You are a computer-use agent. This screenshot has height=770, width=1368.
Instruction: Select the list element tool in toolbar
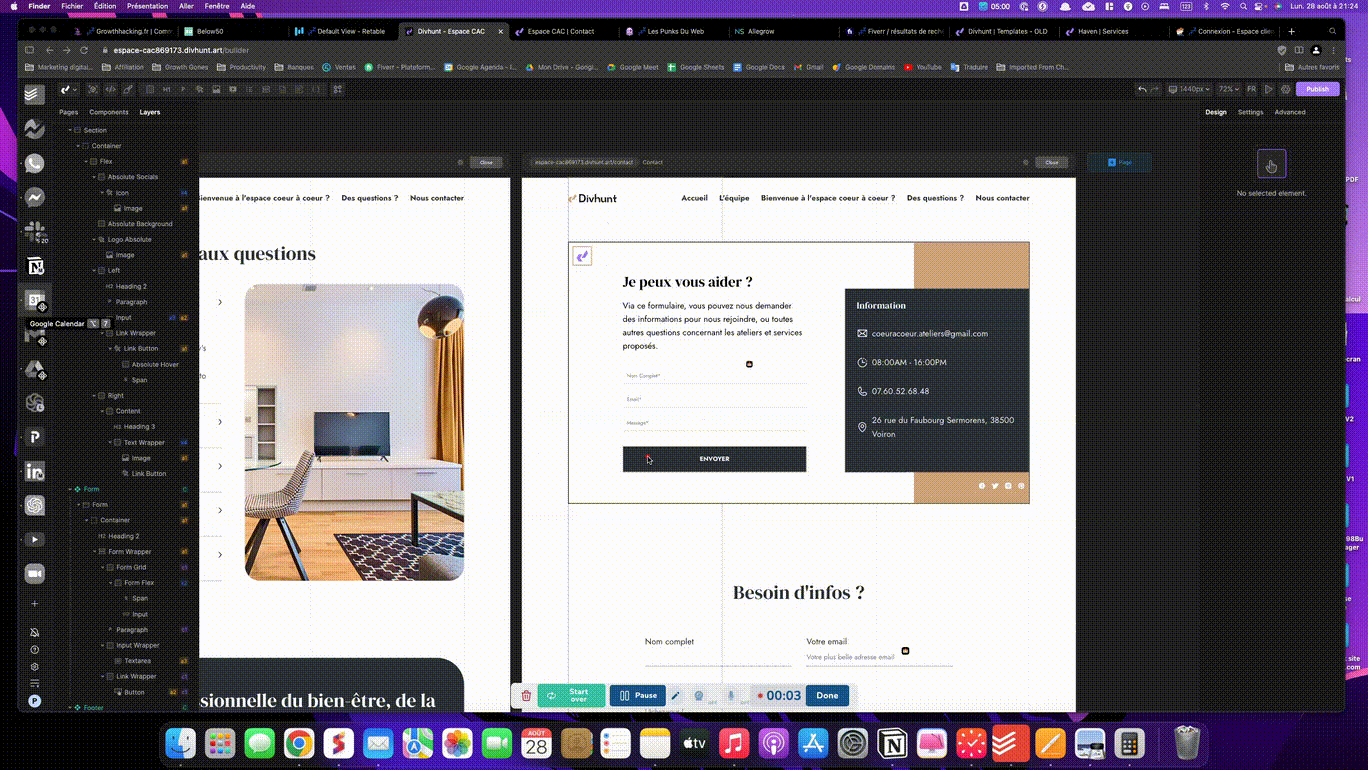pos(250,89)
